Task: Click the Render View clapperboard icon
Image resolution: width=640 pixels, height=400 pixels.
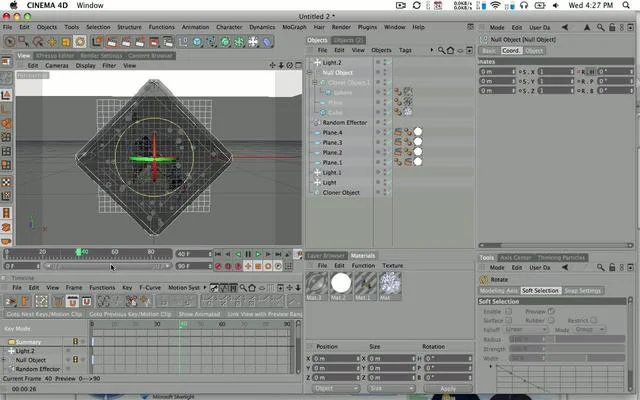Action: pyautogui.click(x=112, y=42)
